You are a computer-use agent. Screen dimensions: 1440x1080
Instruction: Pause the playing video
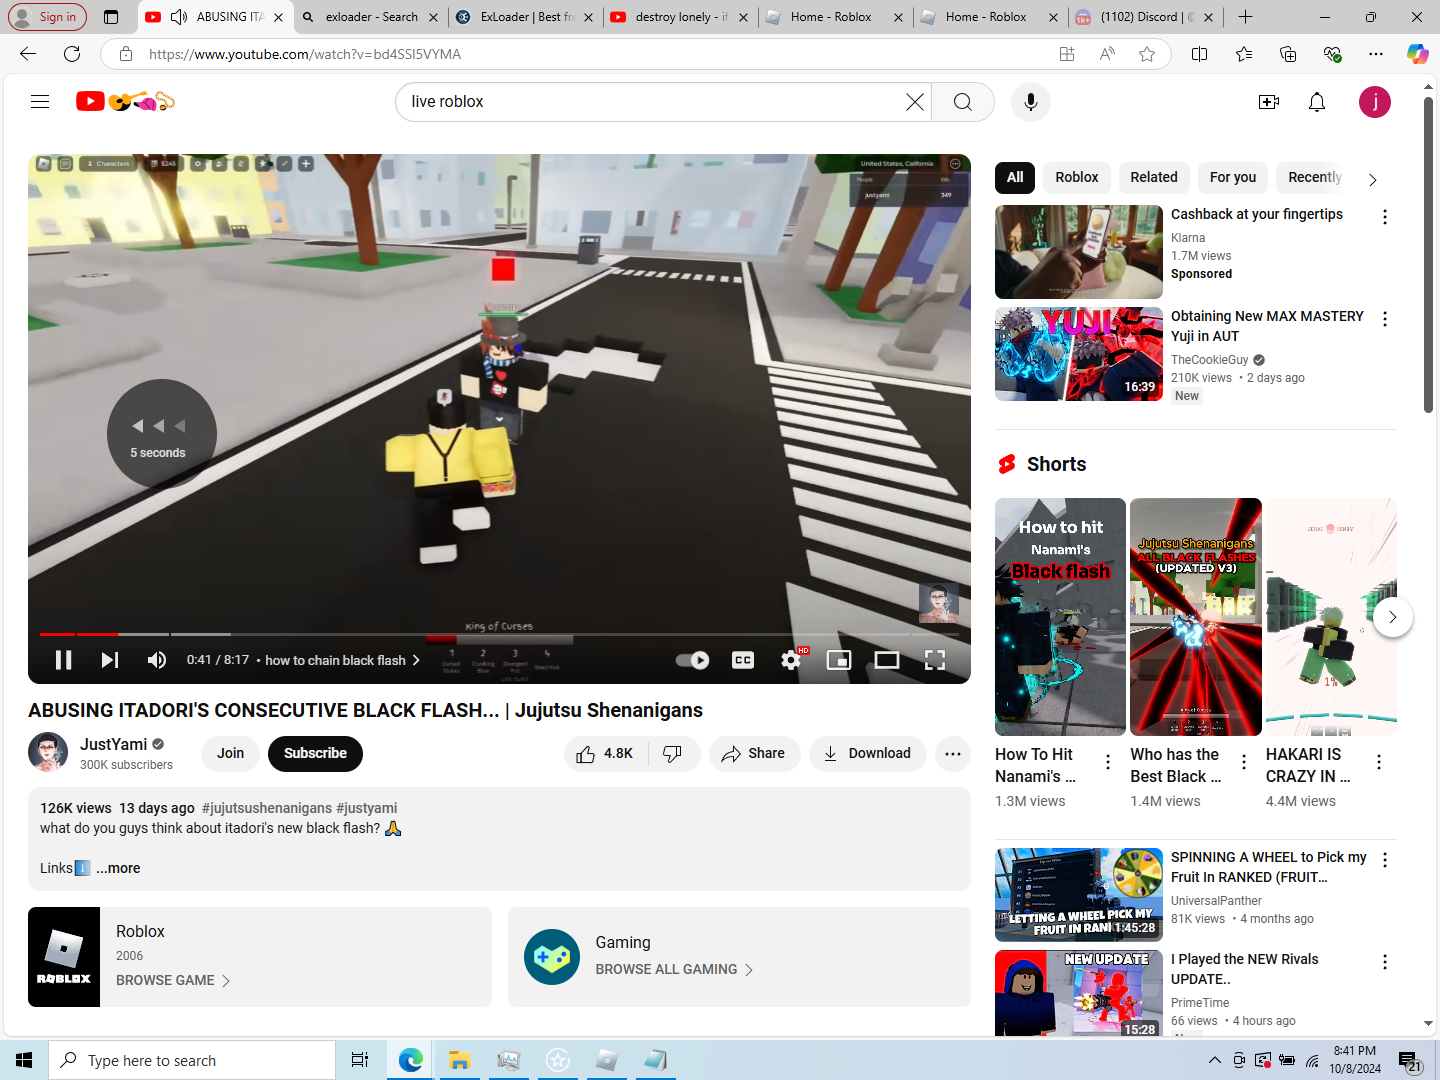click(63, 660)
